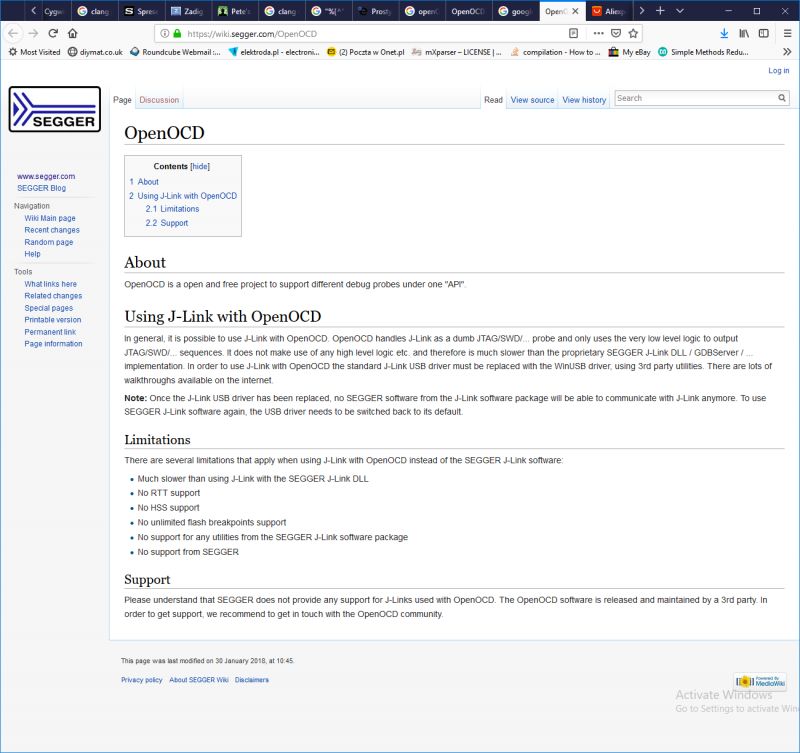The image size is (800, 753).
Task: Go to Wiki Main page
Action: coord(50,218)
